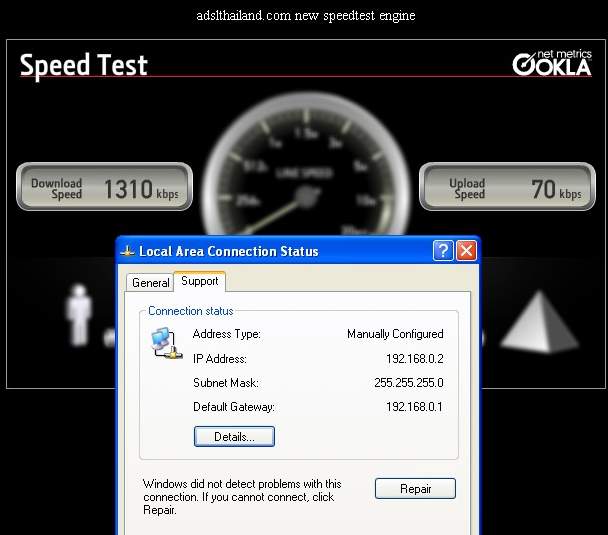Switch to the General tab
608x535 pixels.
pyautogui.click(x=151, y=283)
